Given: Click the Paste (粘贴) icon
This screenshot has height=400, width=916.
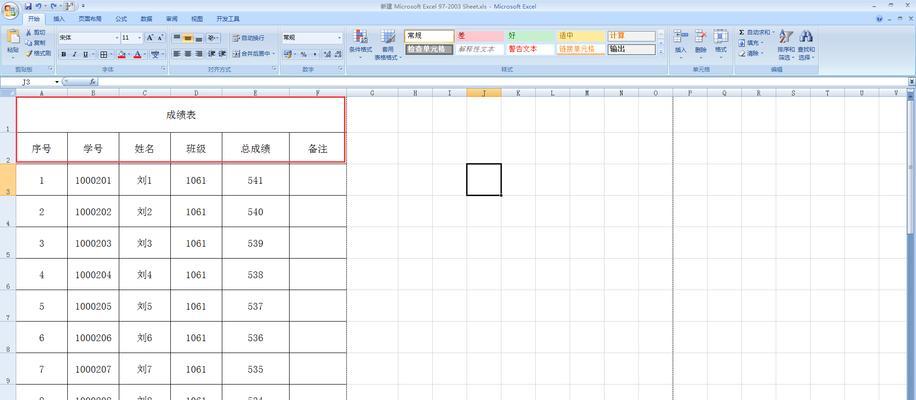Looking at the screenshot, I should [x=13, y=39].
